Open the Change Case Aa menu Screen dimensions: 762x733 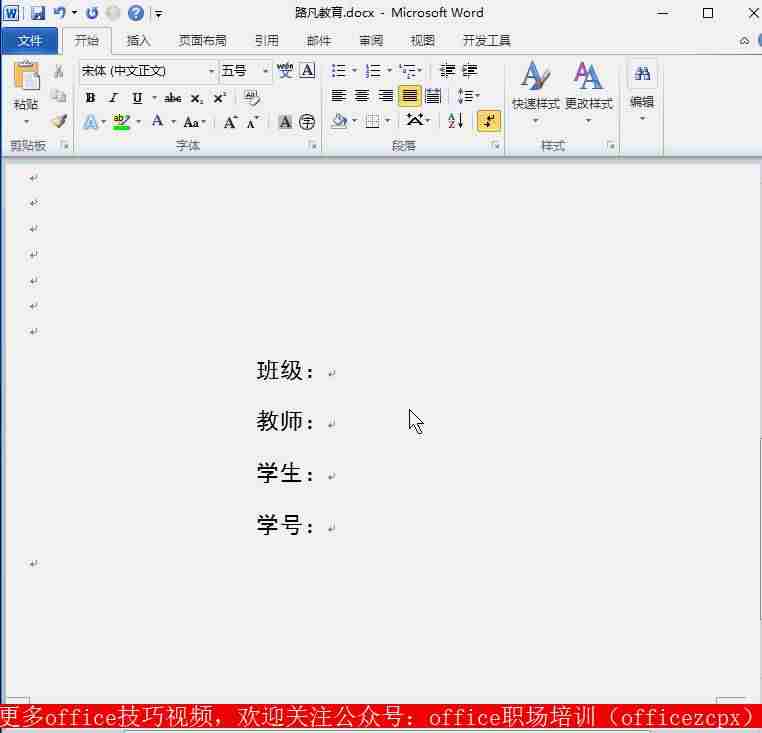[x=194, y=122]
